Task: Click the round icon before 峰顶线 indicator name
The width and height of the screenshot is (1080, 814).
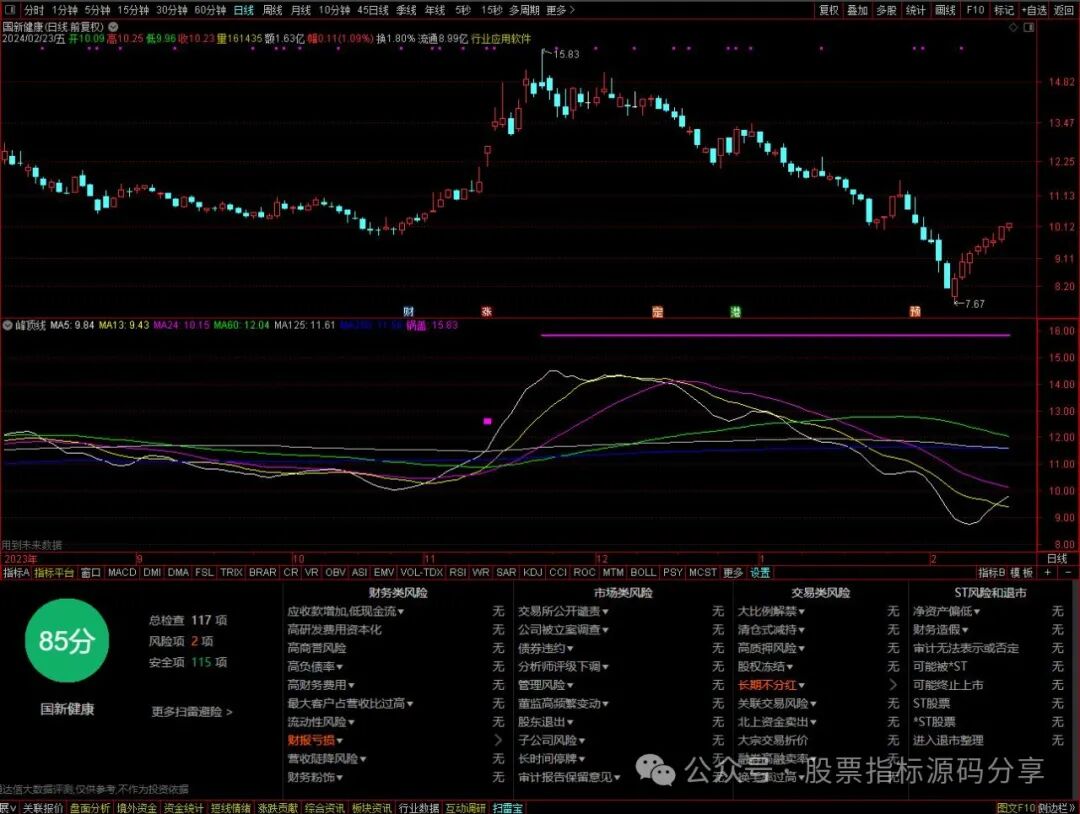Action: 8,324
